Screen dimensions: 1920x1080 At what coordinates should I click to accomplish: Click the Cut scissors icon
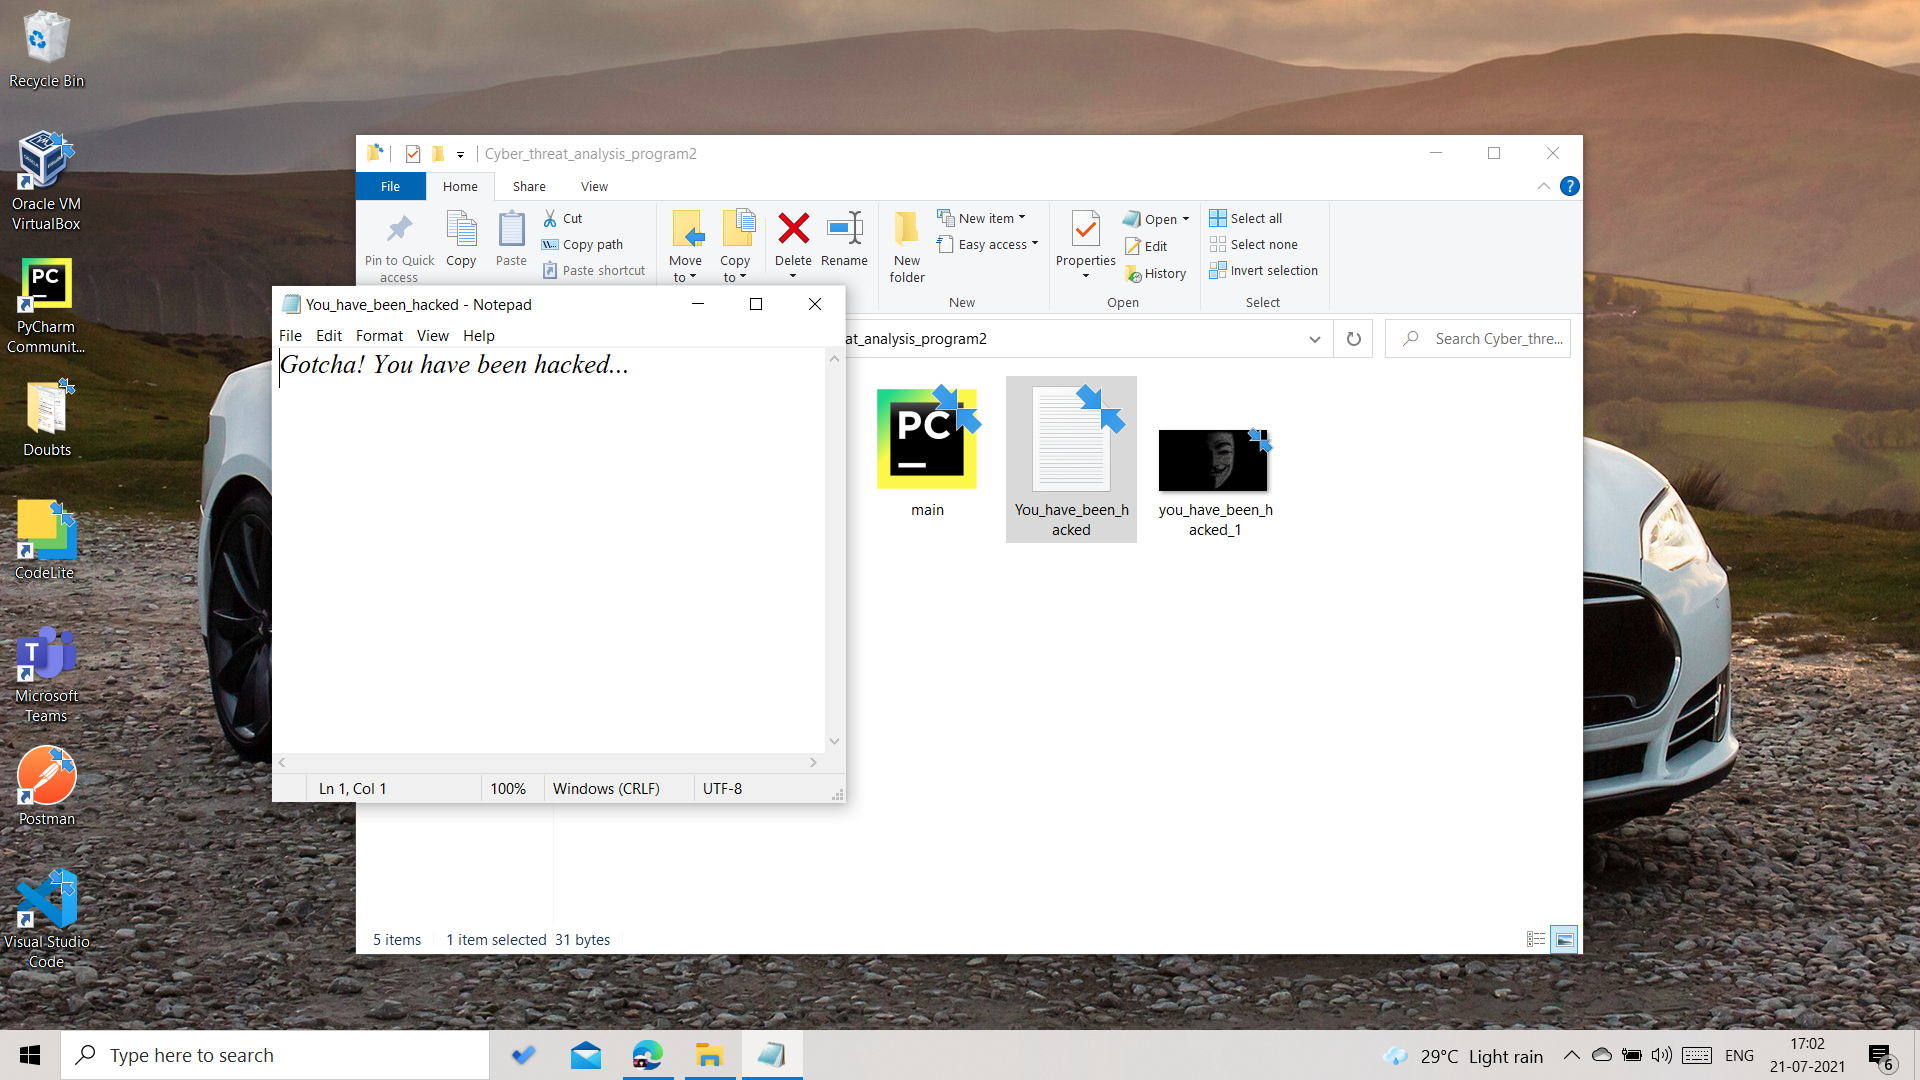pos(550,218)
